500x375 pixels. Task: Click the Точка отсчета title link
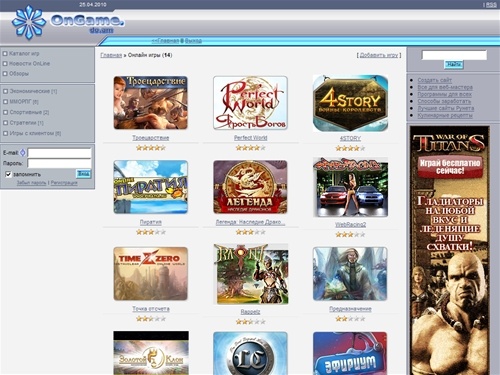click(x=151, y=309)
